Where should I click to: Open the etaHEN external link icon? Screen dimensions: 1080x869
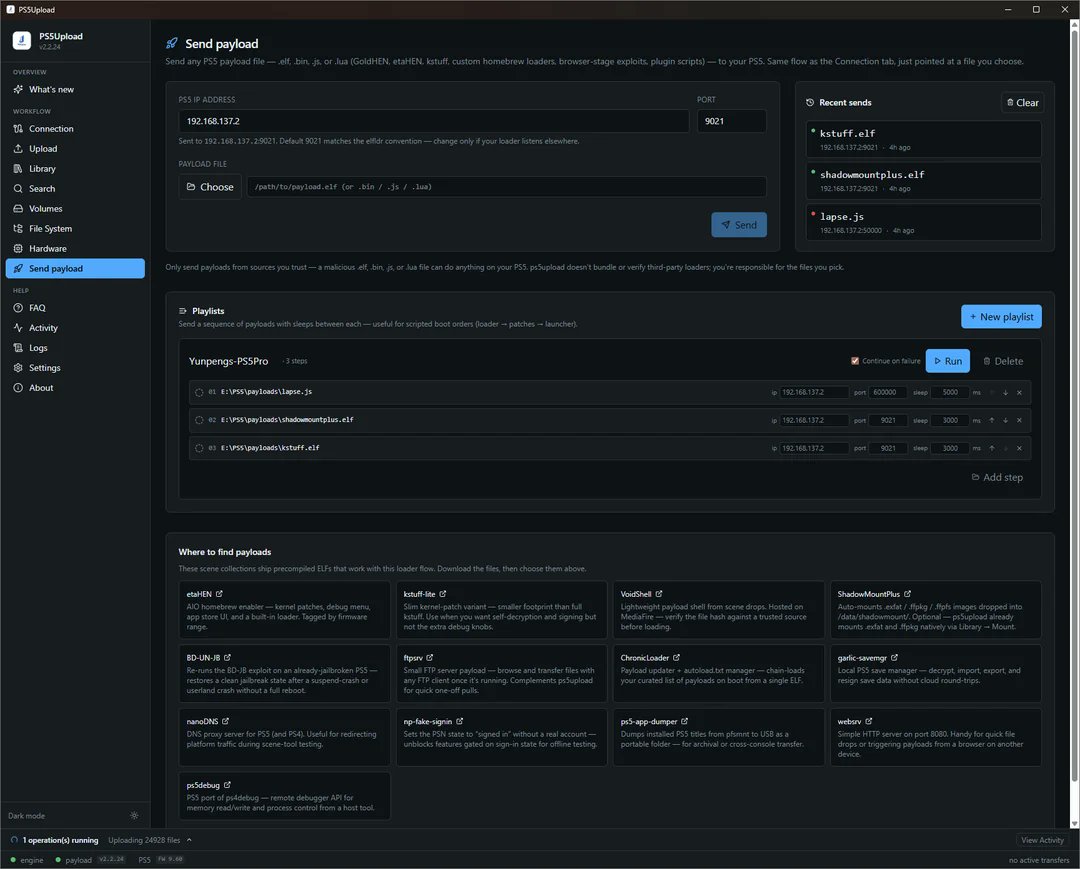(x=219, y=594)
